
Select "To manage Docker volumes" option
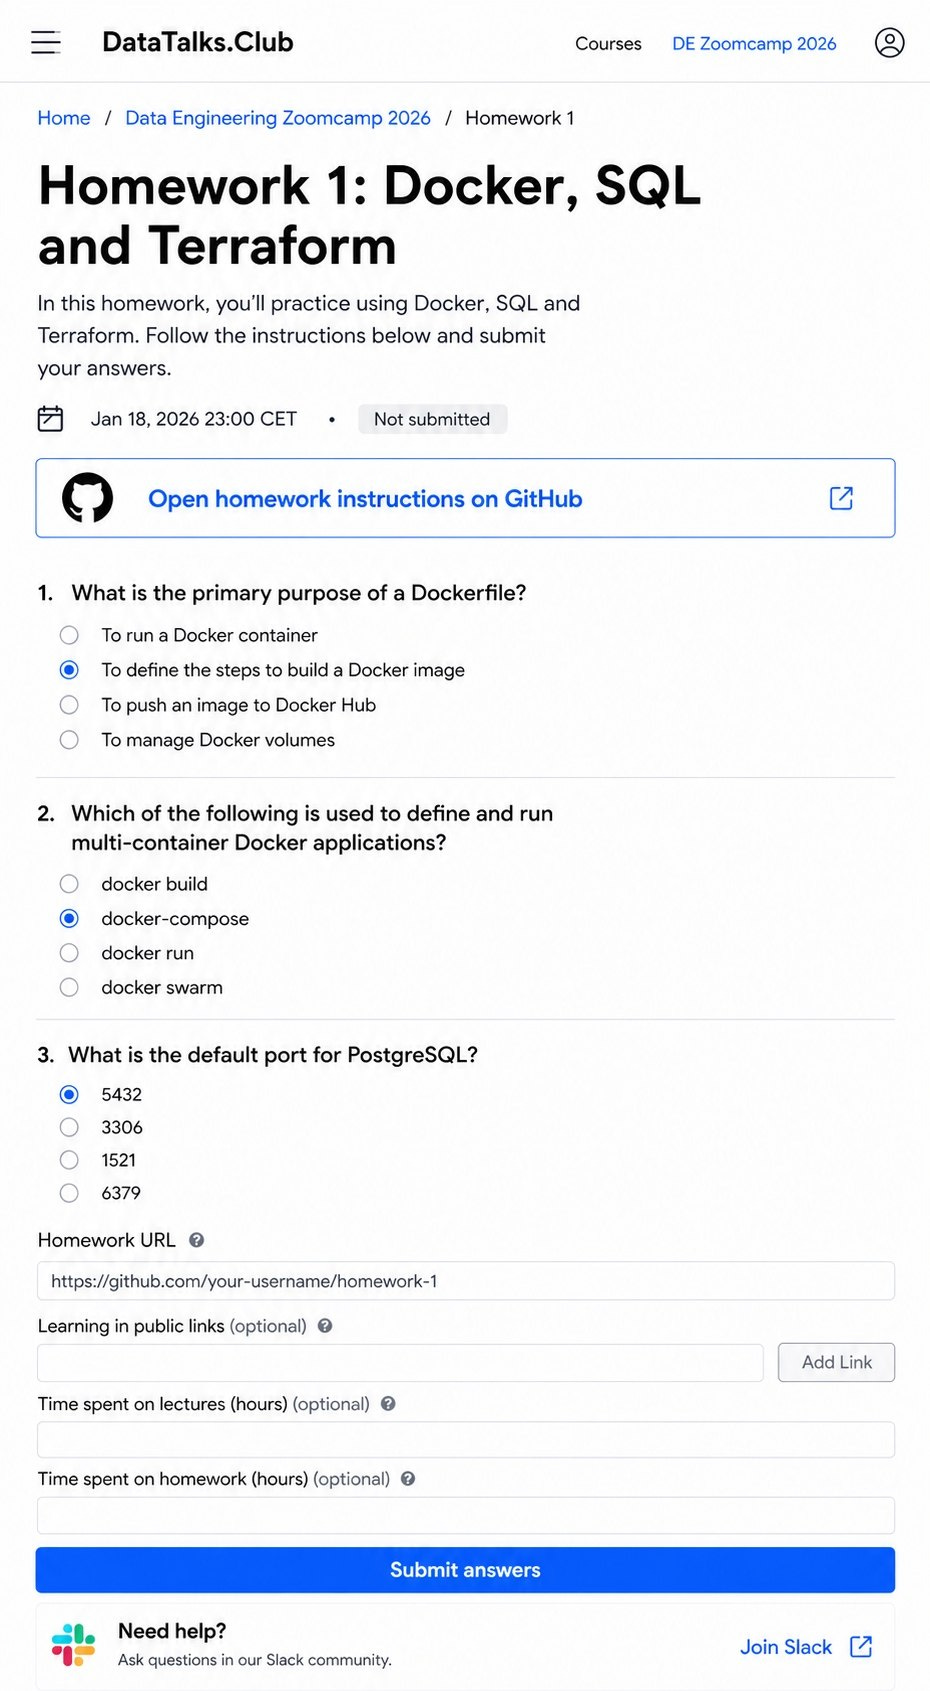coord(69,740)
